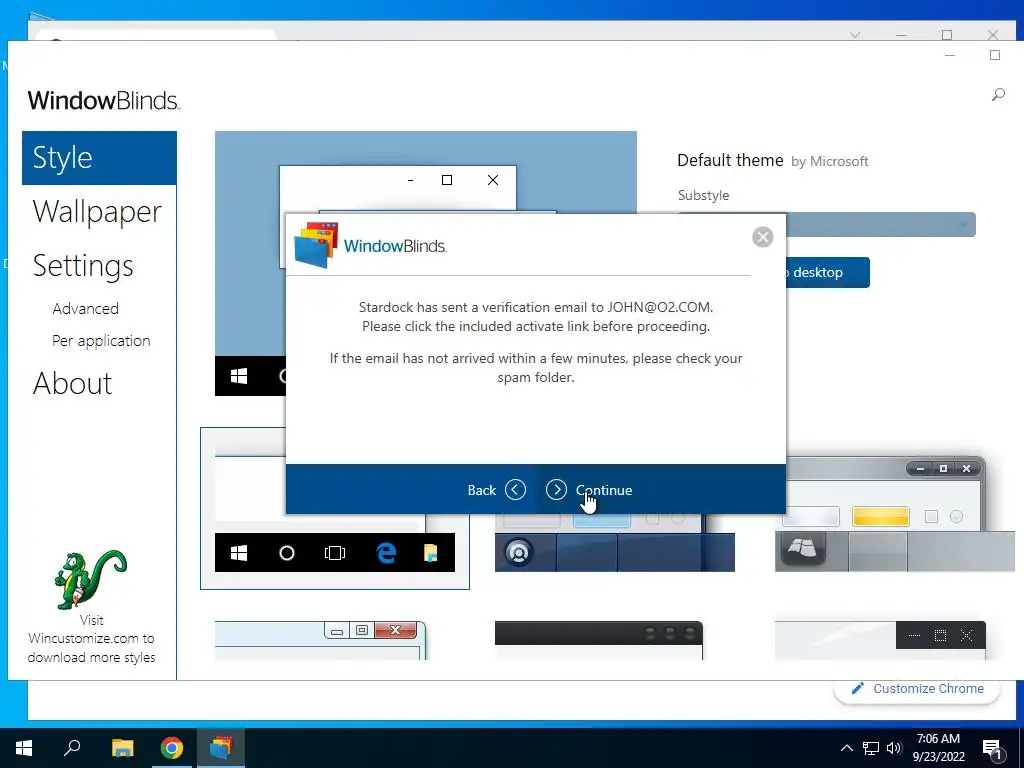1024x768 pixels.
Task: Open the notification center
Action: click(993, 749)
